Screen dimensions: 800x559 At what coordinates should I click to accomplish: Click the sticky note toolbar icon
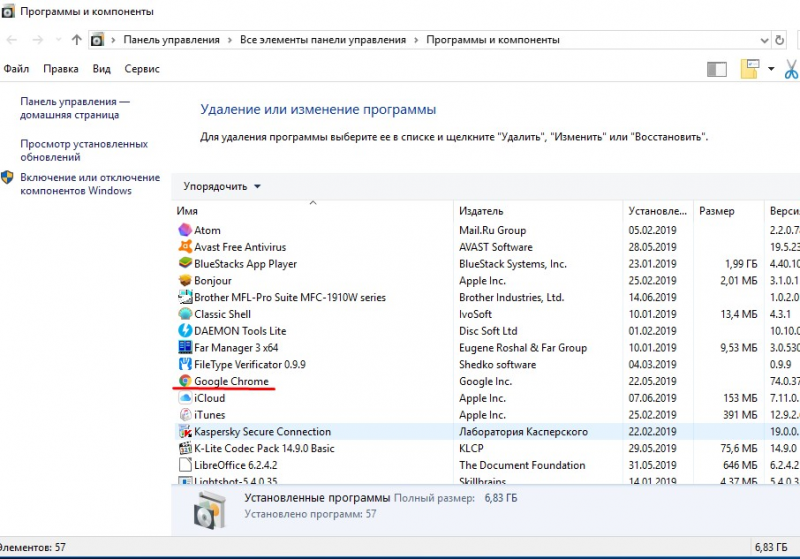coord(749,69)
